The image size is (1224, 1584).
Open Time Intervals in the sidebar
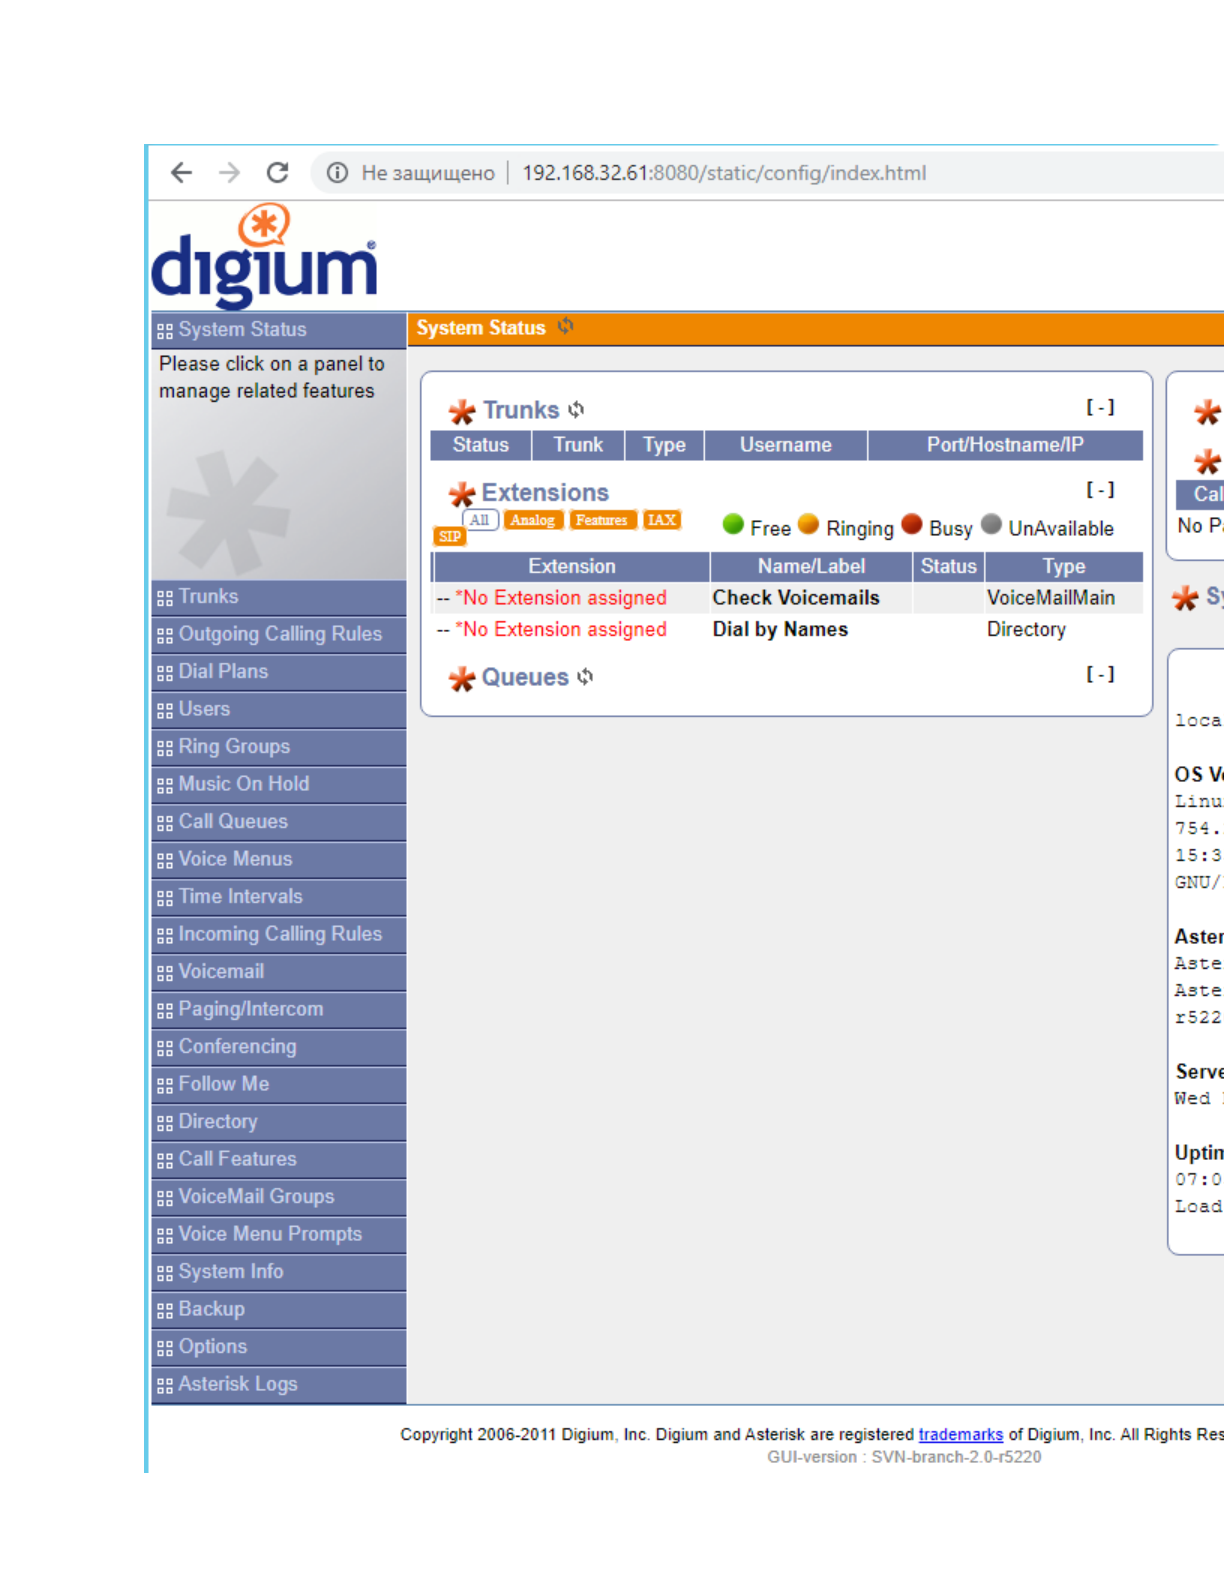pos(279,897)
